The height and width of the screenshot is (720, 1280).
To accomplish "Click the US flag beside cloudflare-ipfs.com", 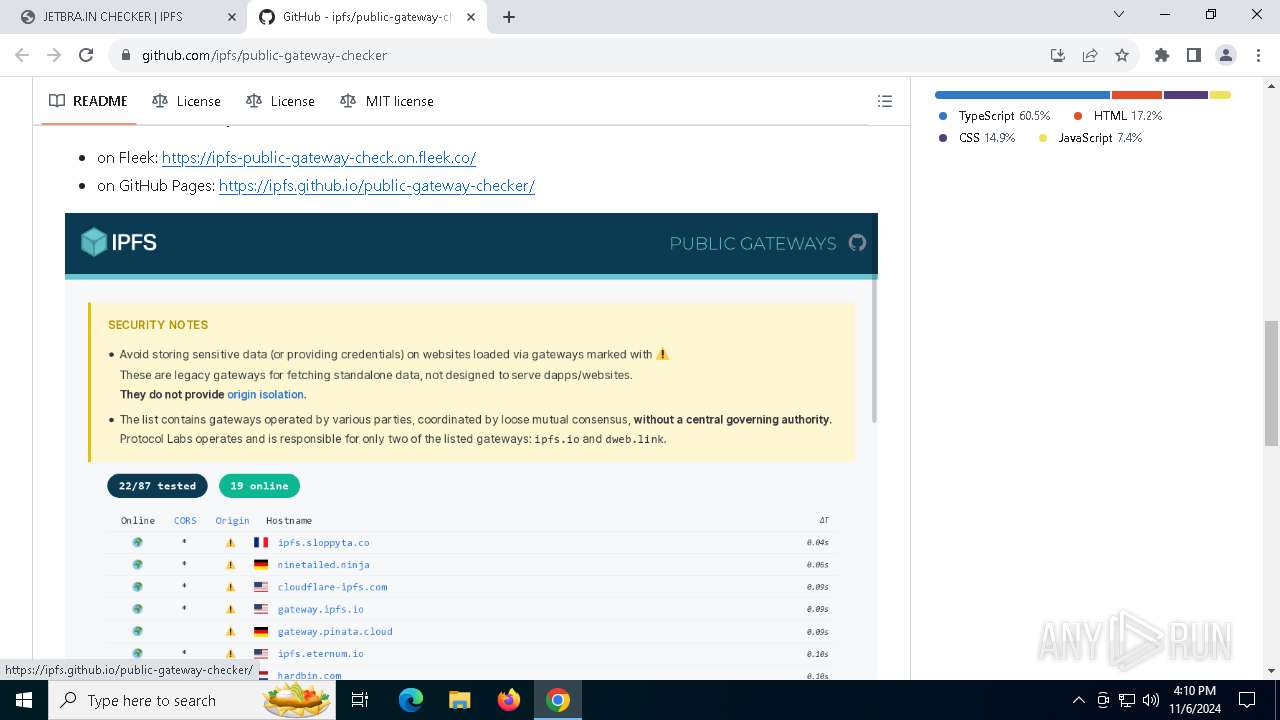I will click(x=261, y=587).
